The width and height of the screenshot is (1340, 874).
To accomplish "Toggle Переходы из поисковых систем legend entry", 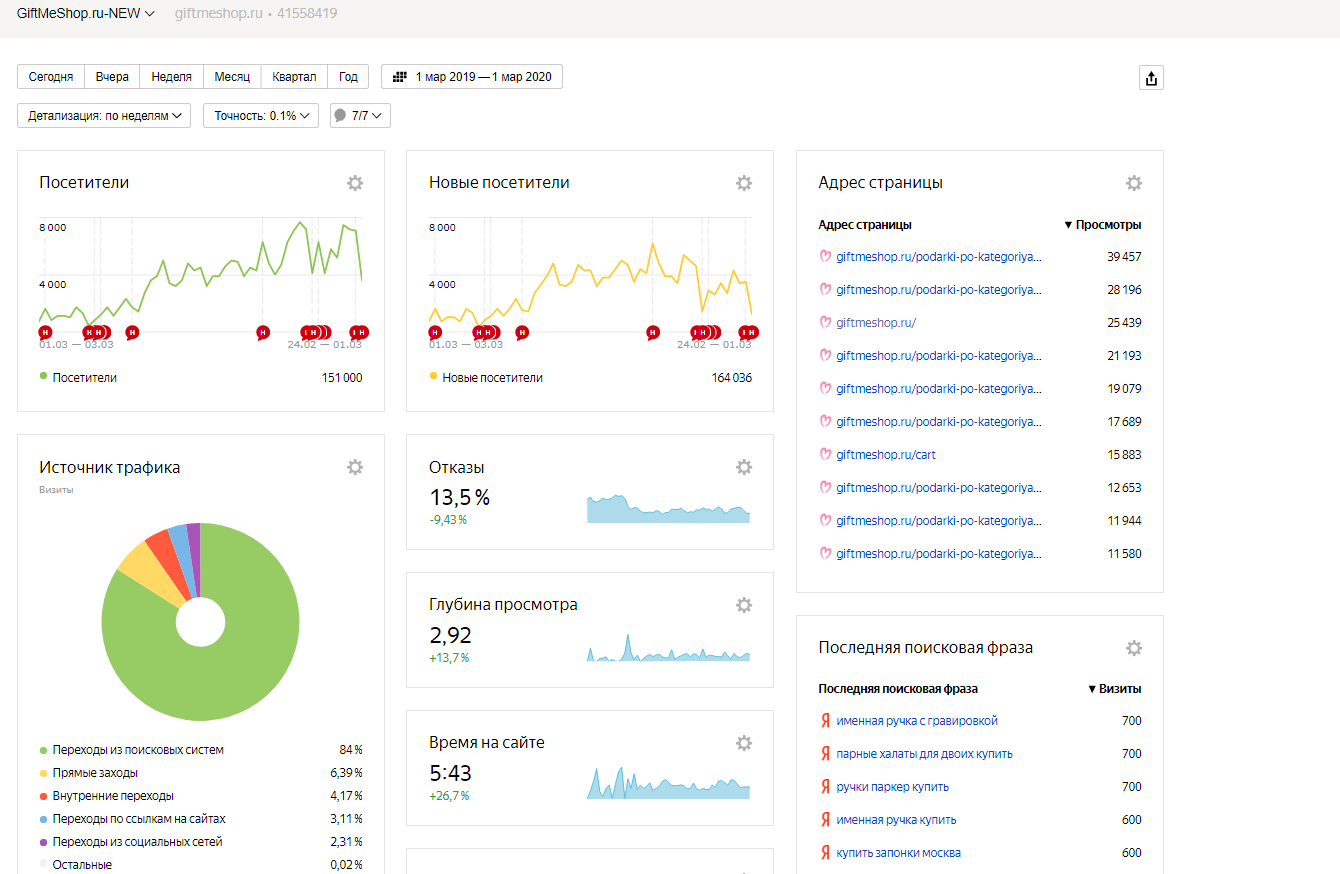I will [x=132, y=750].
